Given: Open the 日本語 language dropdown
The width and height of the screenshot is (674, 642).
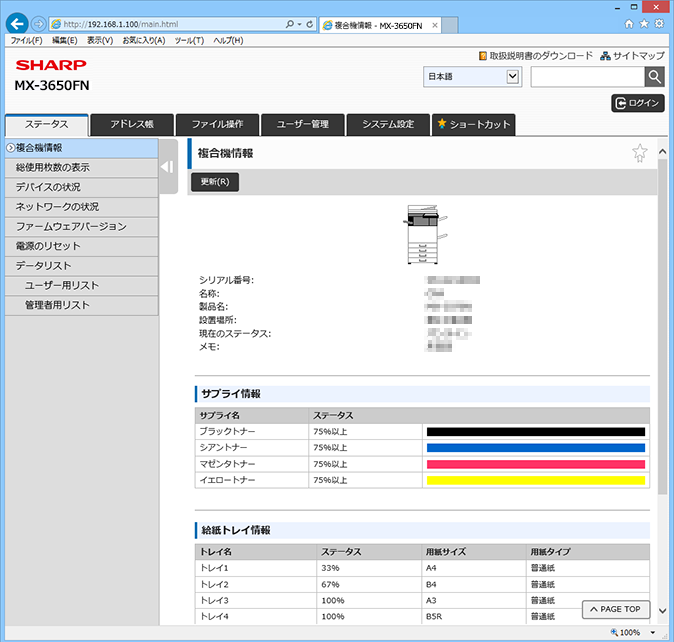Looking at the screenshot, I should coord(472,76).
